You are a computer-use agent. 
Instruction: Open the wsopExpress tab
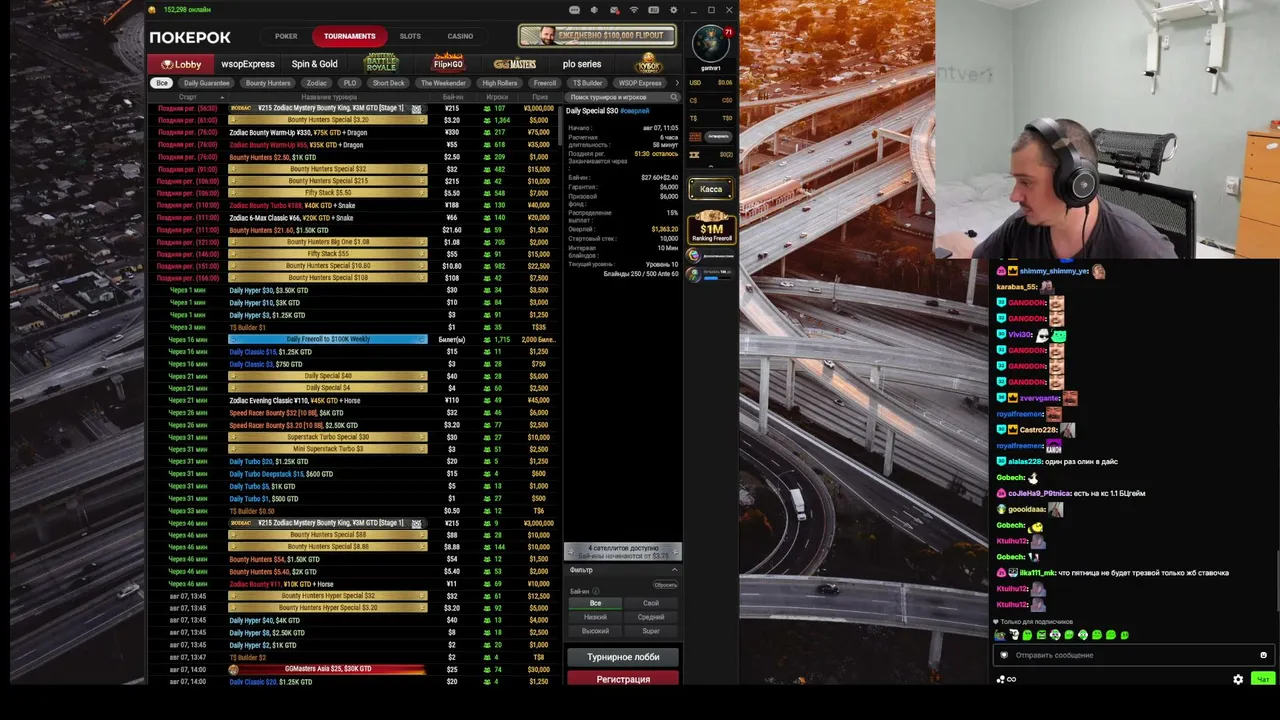pos(248,64)
